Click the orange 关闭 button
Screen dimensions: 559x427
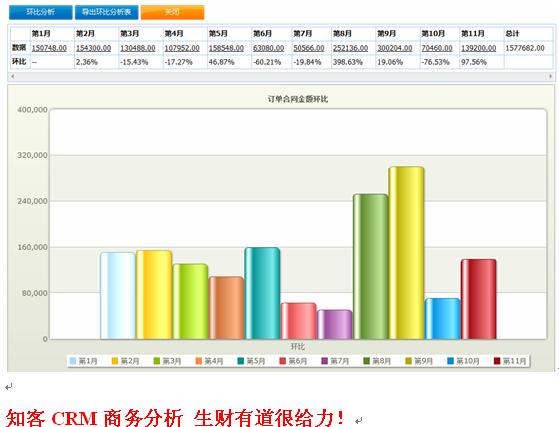coord(173,12)
